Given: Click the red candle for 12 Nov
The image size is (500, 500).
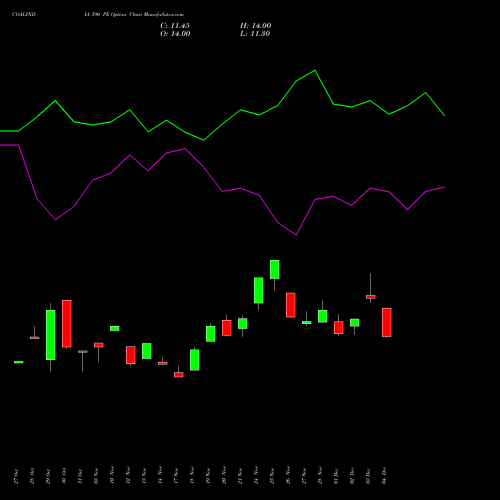Looking at the screenshot, I should tap(131, 355).
